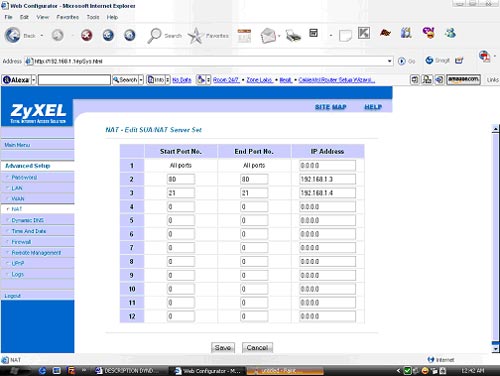Click IP Address field showing 192.168.1.3
The height and width of the screenshot is (376, 500).
(327, 179)
